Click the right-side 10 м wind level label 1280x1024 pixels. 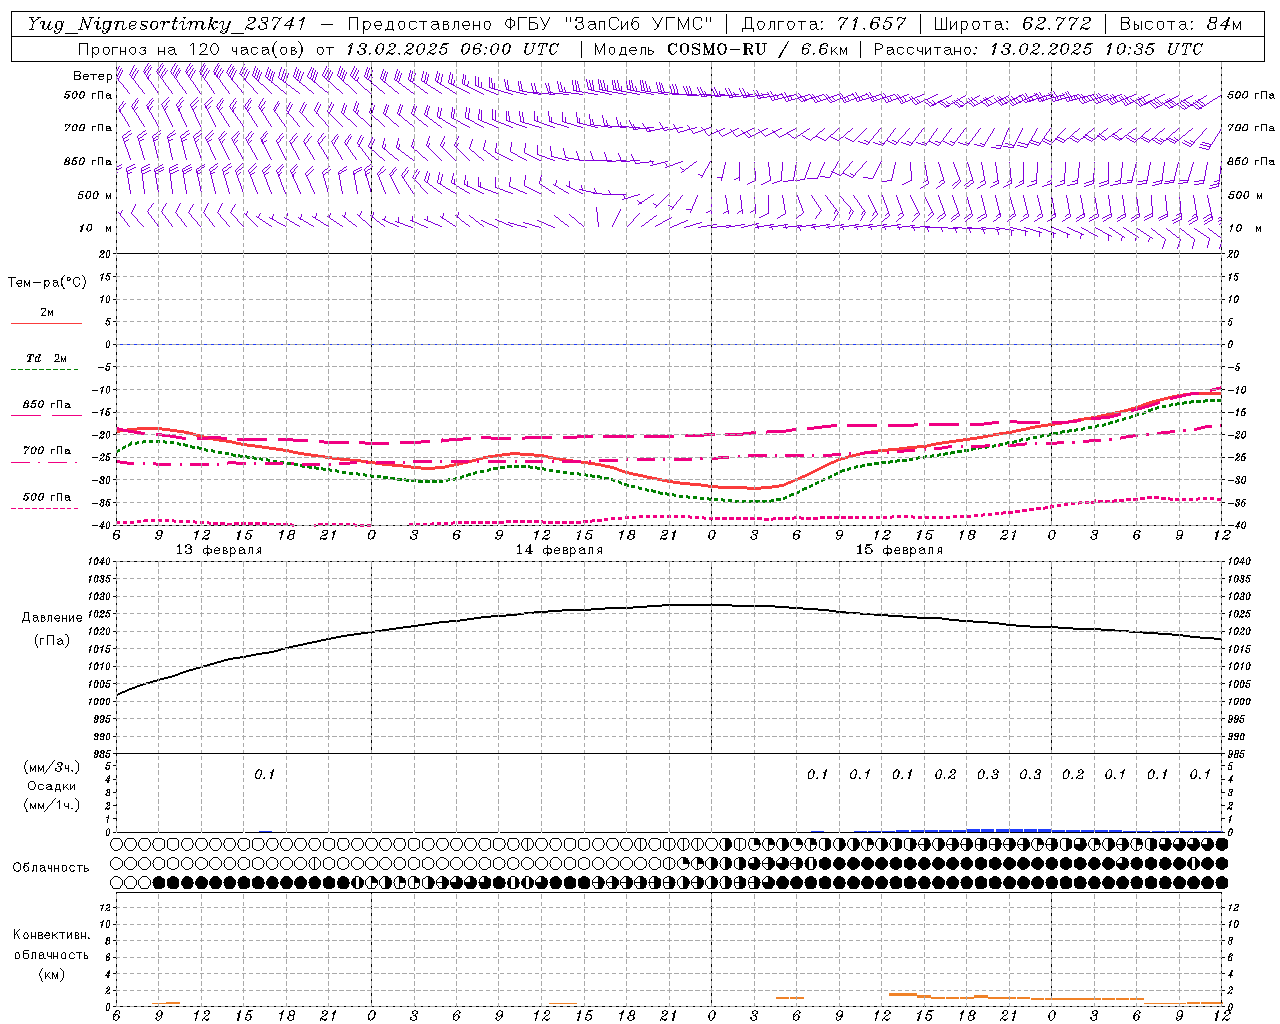pos(1243,228)
